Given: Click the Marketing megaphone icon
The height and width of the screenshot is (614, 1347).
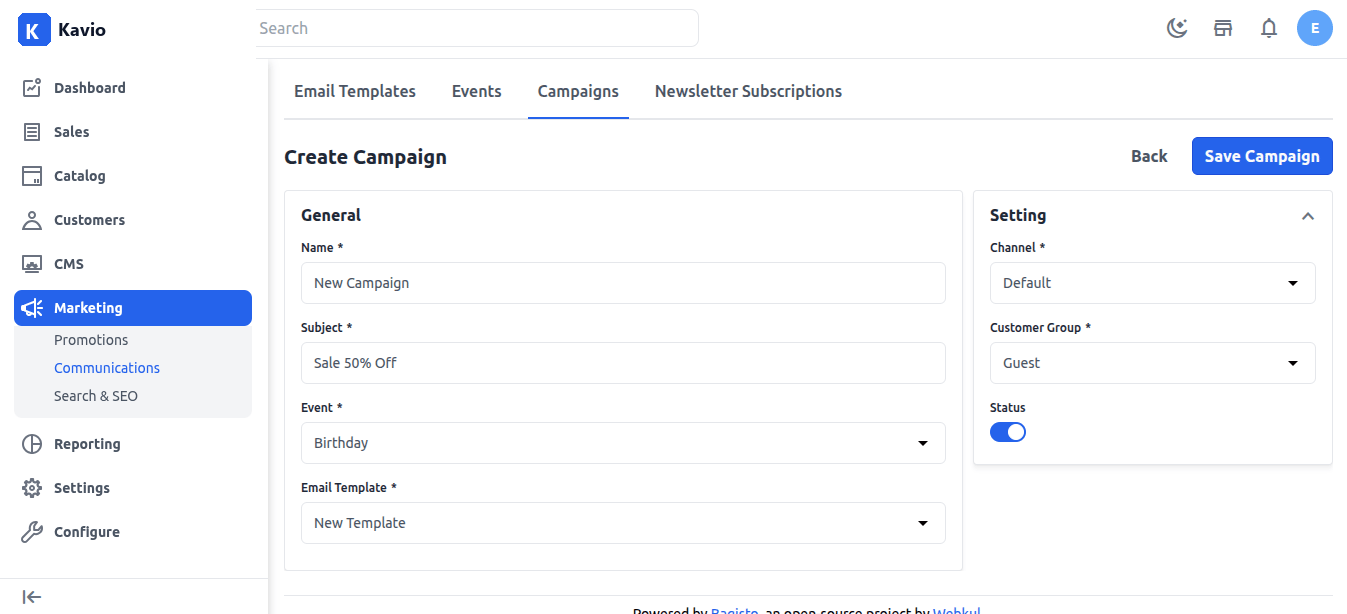Looking at the screenshot, I should (32, 308).
